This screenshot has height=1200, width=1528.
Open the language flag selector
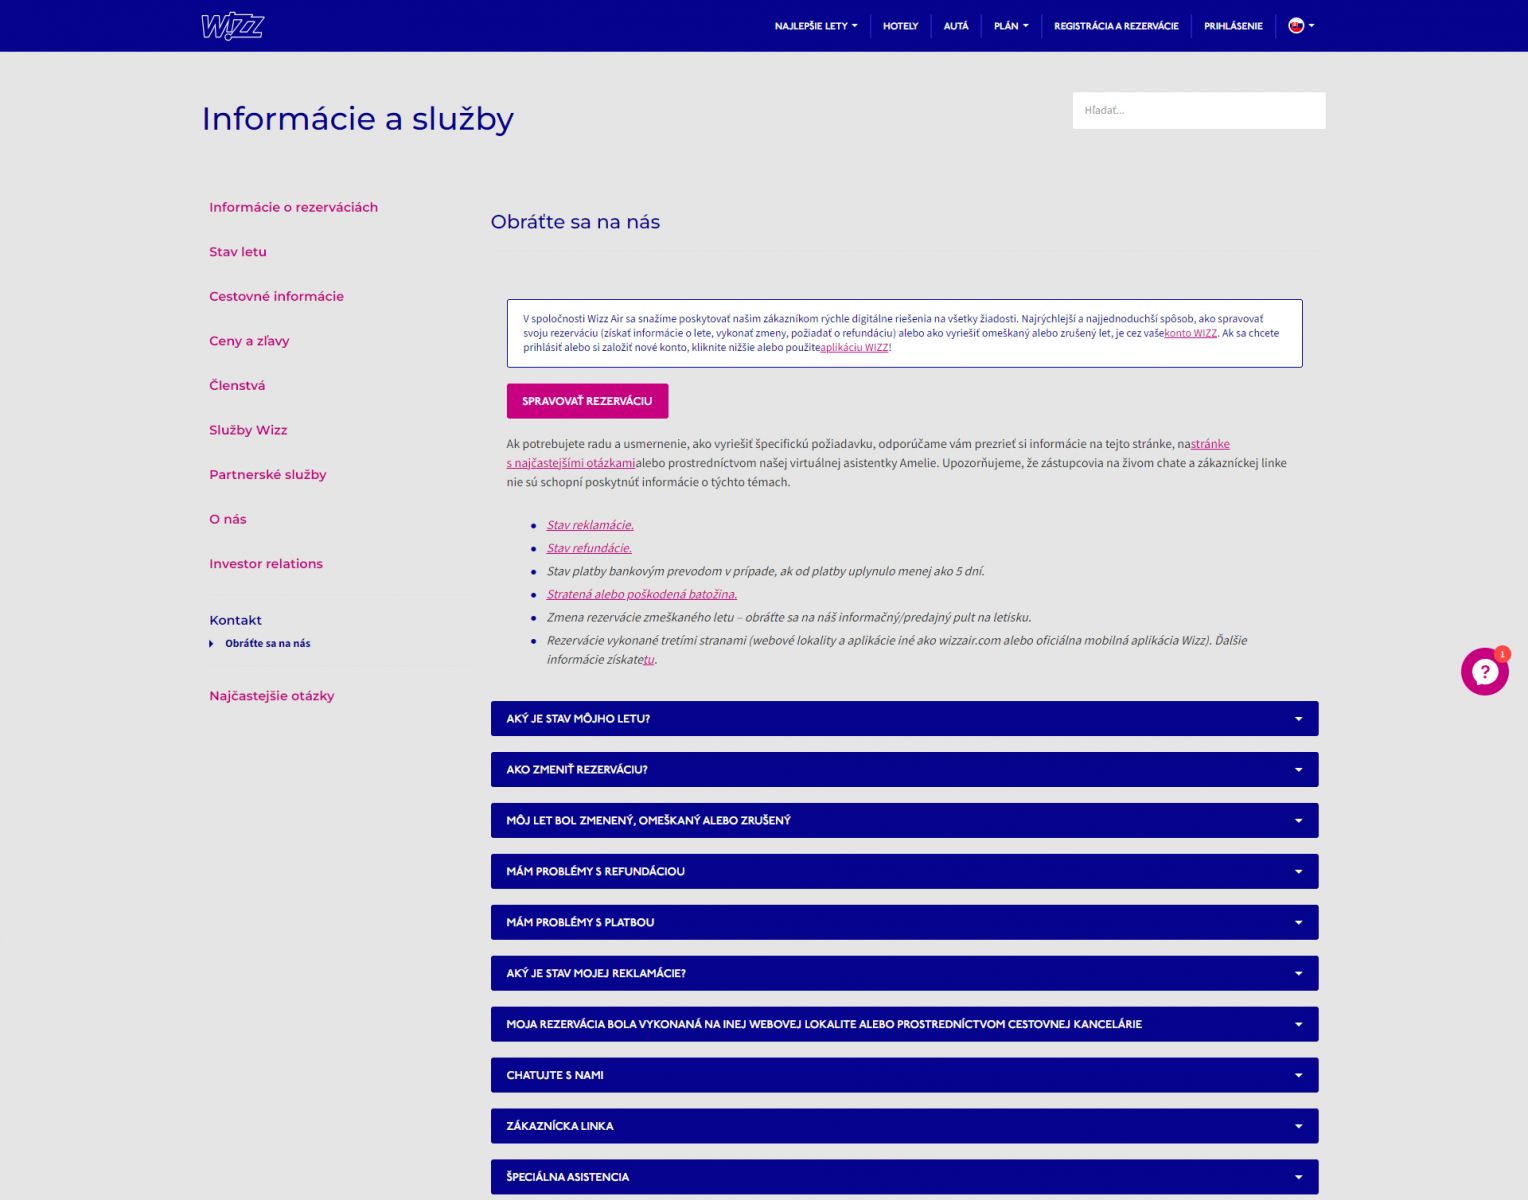coord(1300,26)
